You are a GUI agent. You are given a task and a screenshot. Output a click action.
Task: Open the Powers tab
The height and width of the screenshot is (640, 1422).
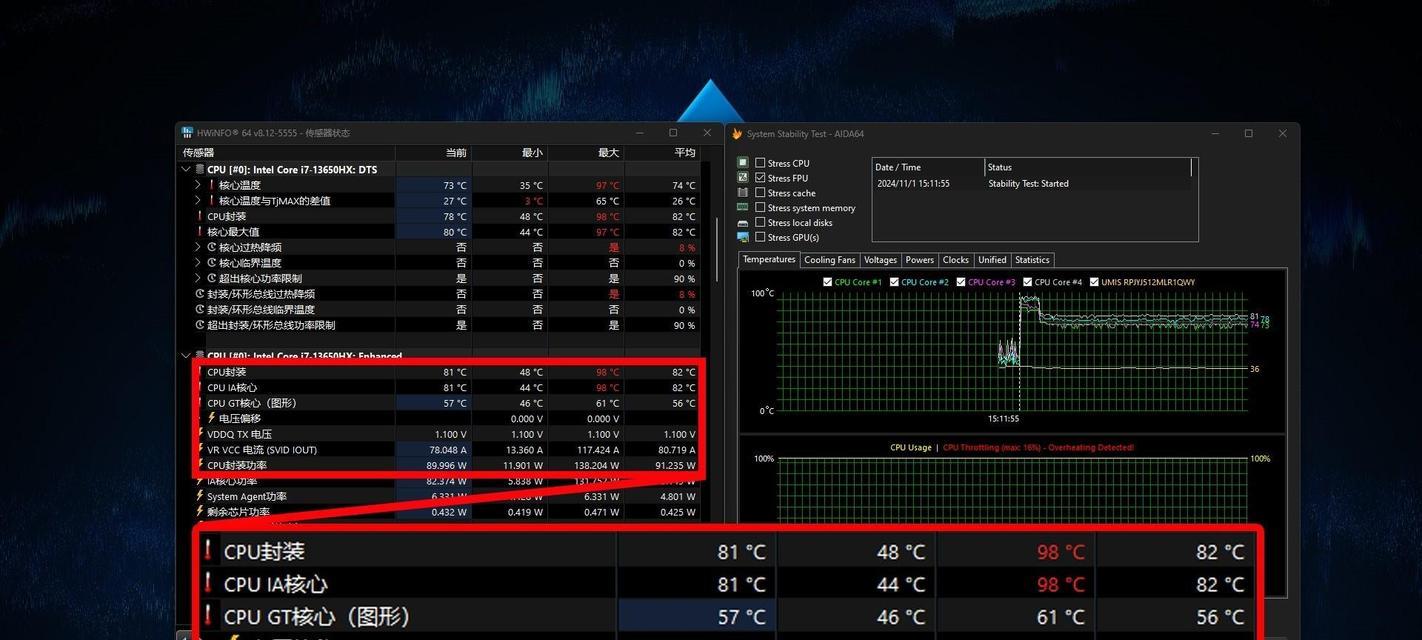click(x=920, y=260)
